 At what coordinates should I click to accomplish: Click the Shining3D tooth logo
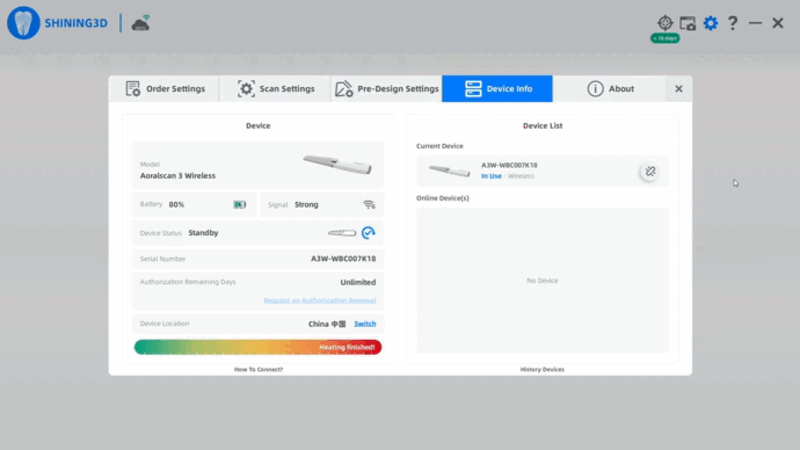click(23, 23)
